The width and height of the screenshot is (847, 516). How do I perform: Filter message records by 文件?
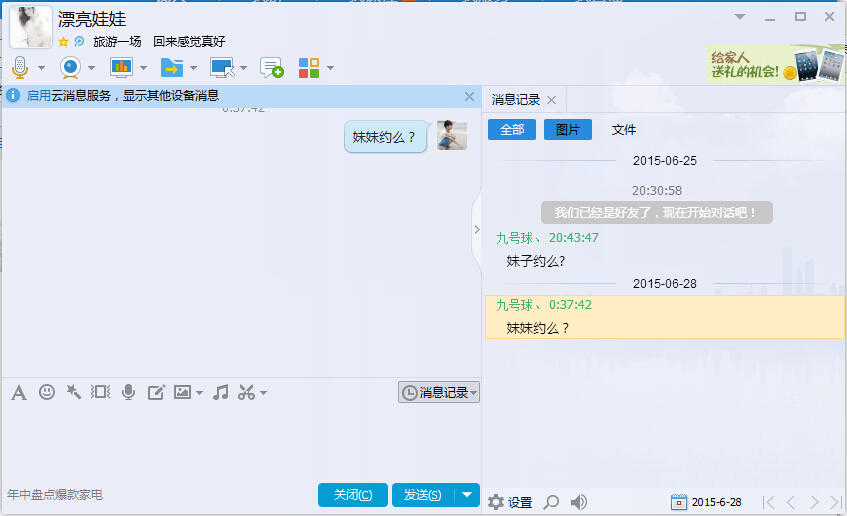click(x=623, y=130)
